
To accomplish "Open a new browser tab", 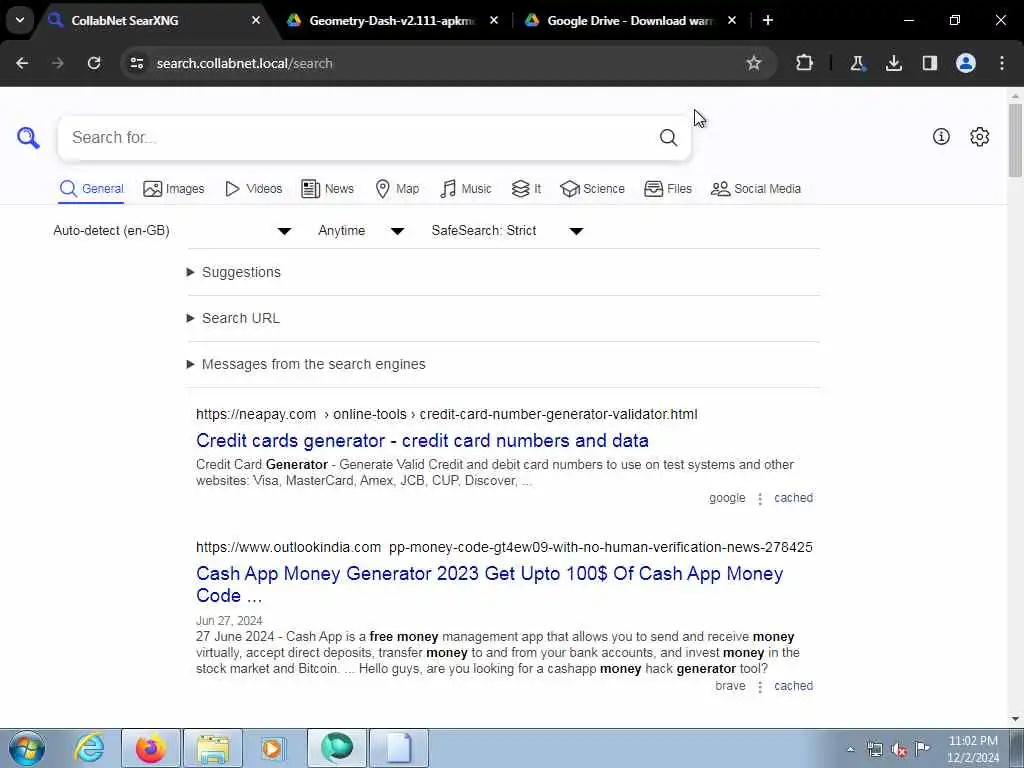I will coord(768,20).
